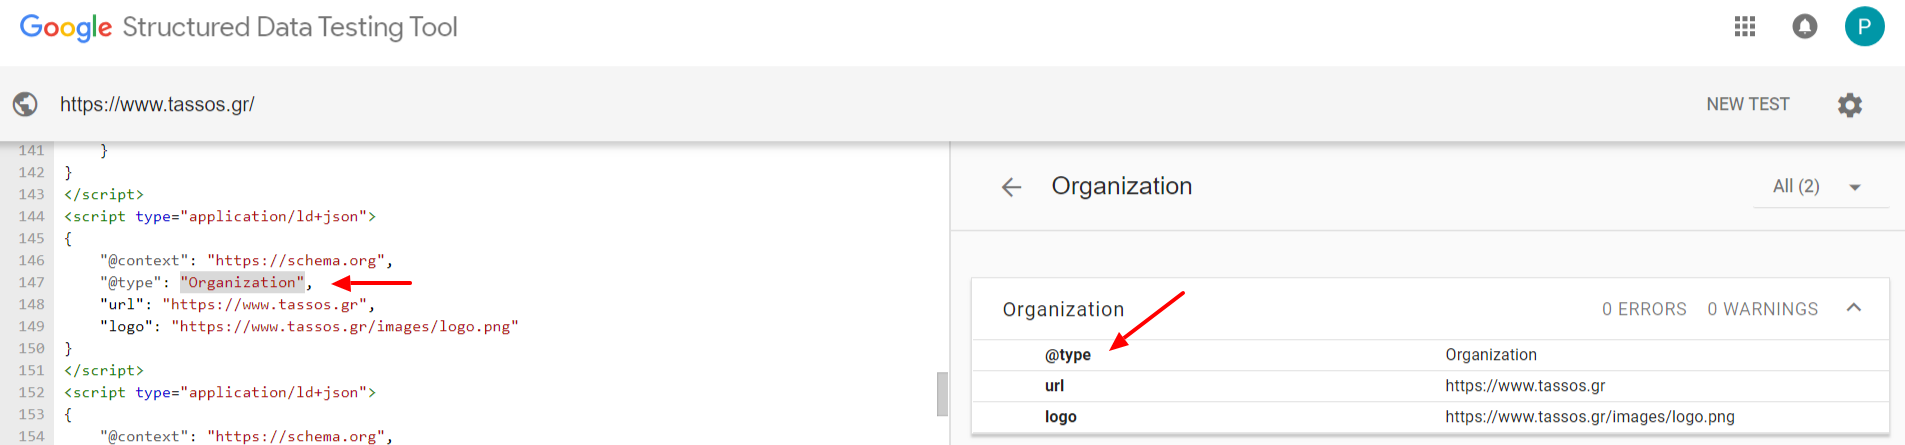1905x445 pixels.
Task: Click the 0 WARNINGS label
Action: [x=1763, y=309]
